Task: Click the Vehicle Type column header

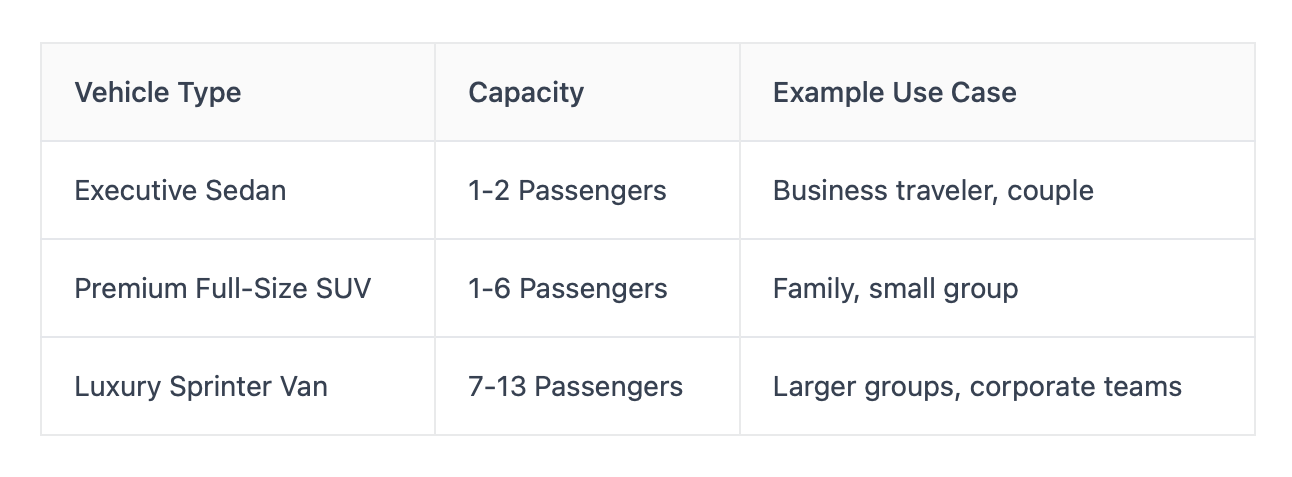Action: (158, 93)
